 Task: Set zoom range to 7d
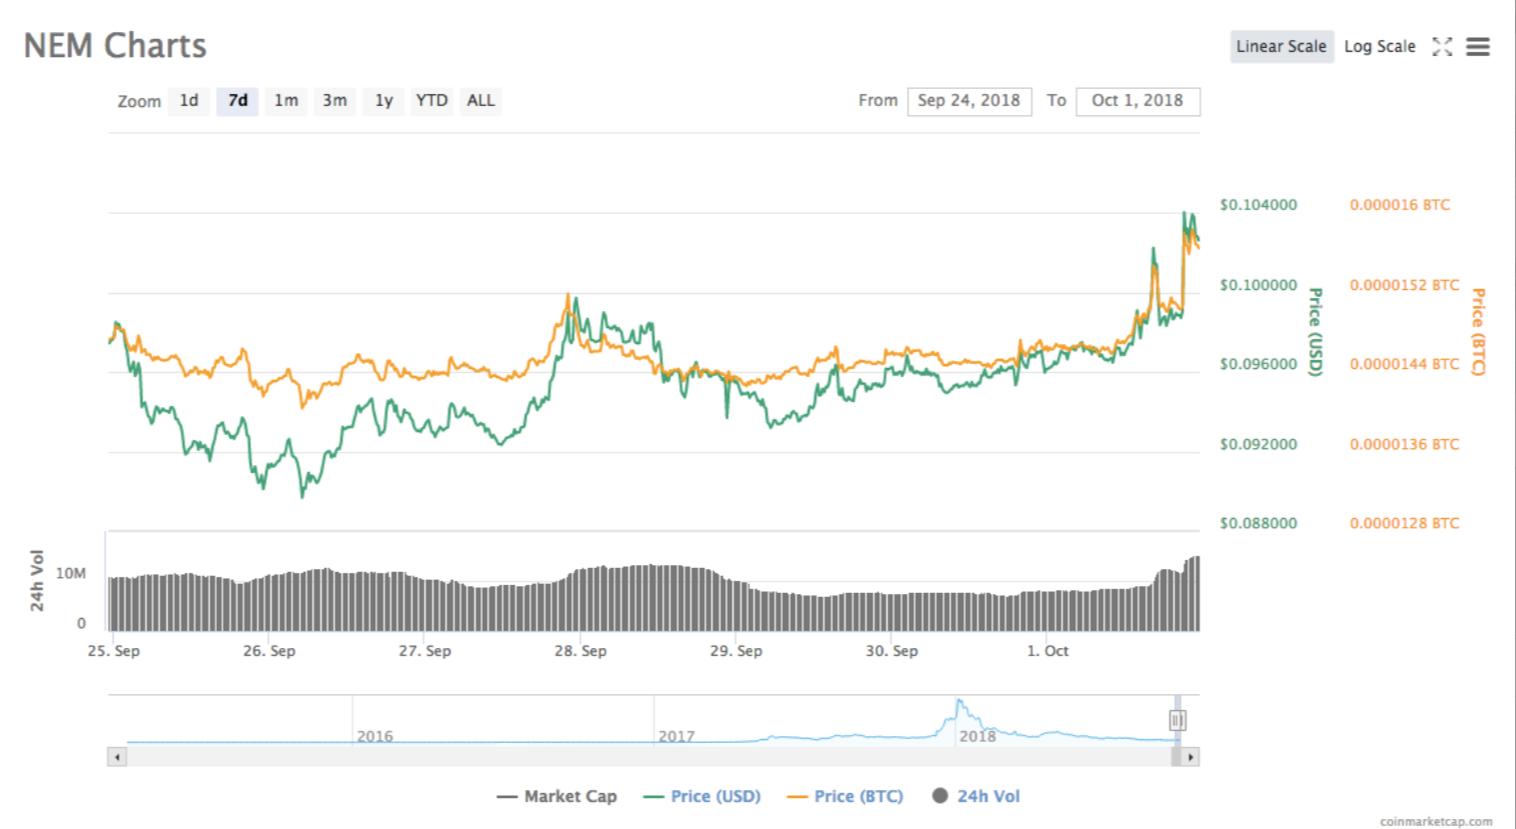[237, 101]
